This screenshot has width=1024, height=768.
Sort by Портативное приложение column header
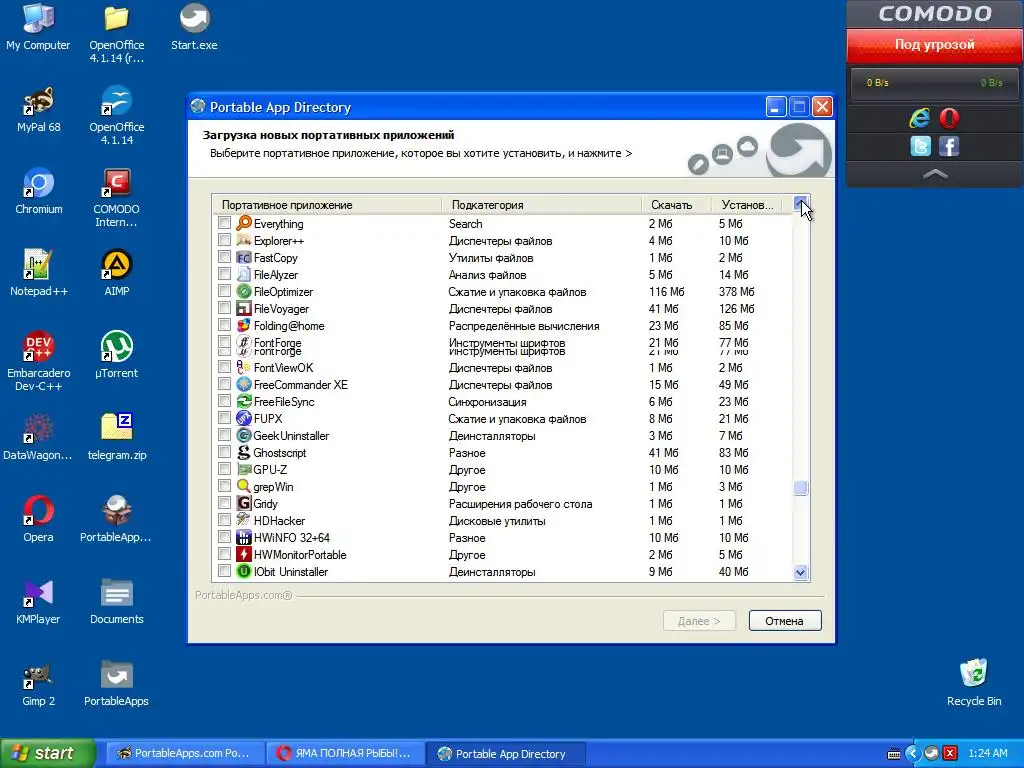327,204
